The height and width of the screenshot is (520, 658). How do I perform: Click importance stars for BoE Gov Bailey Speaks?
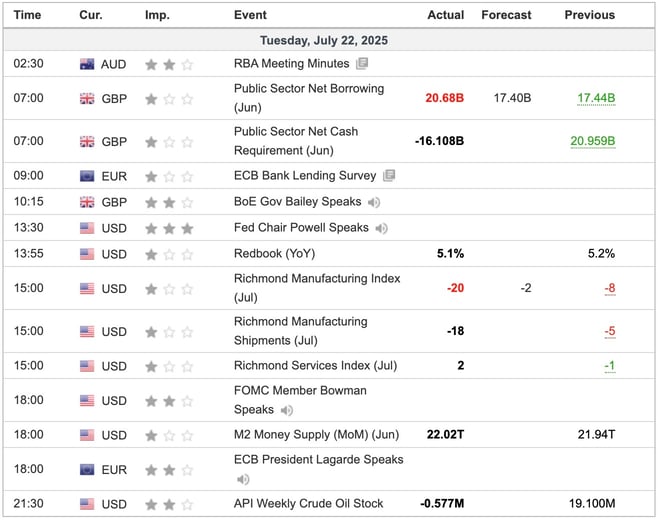(x=169, y=203)
